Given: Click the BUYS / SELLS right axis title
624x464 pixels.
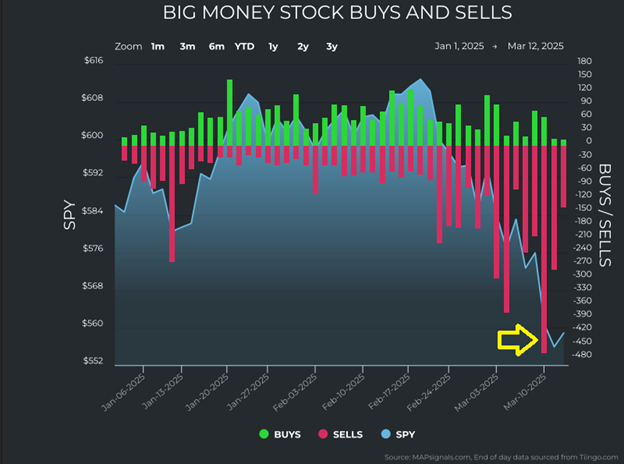Looking at the screenshot, I should (604, 214).
